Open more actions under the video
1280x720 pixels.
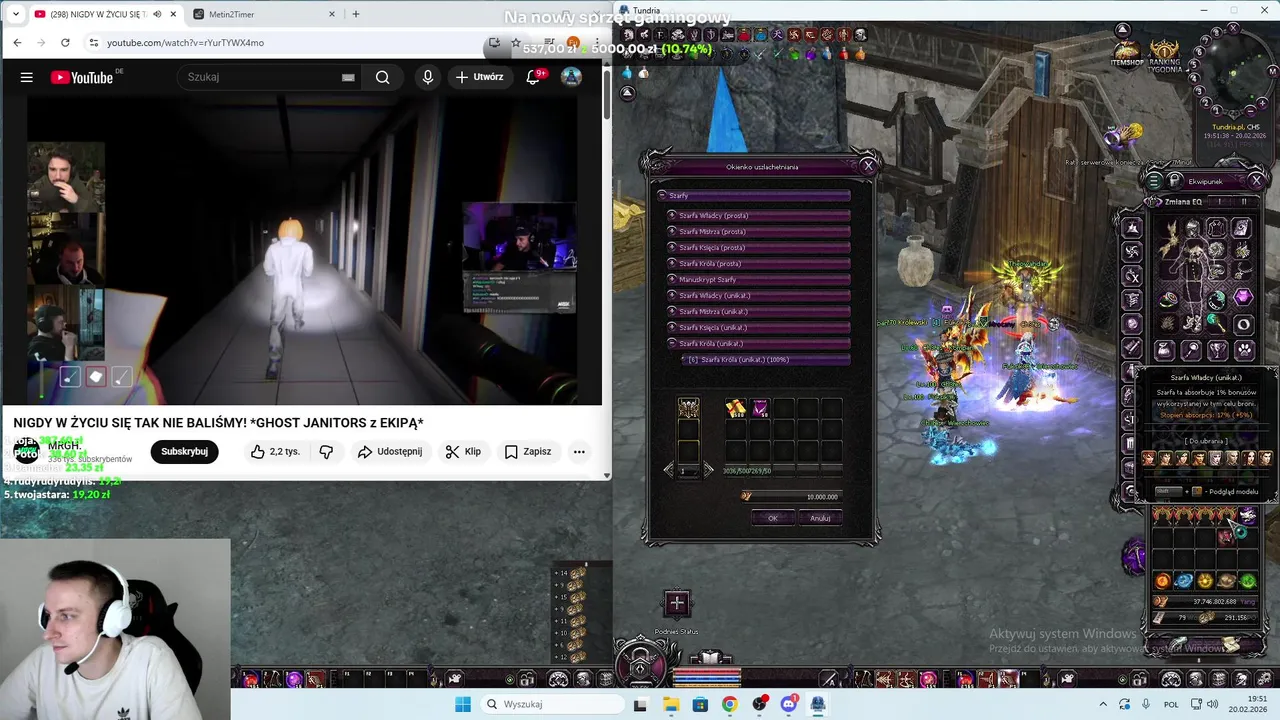point(579,452)
